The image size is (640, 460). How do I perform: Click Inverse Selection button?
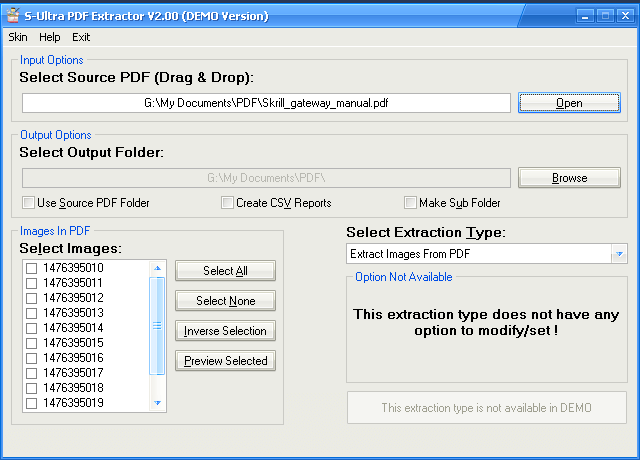225,331
